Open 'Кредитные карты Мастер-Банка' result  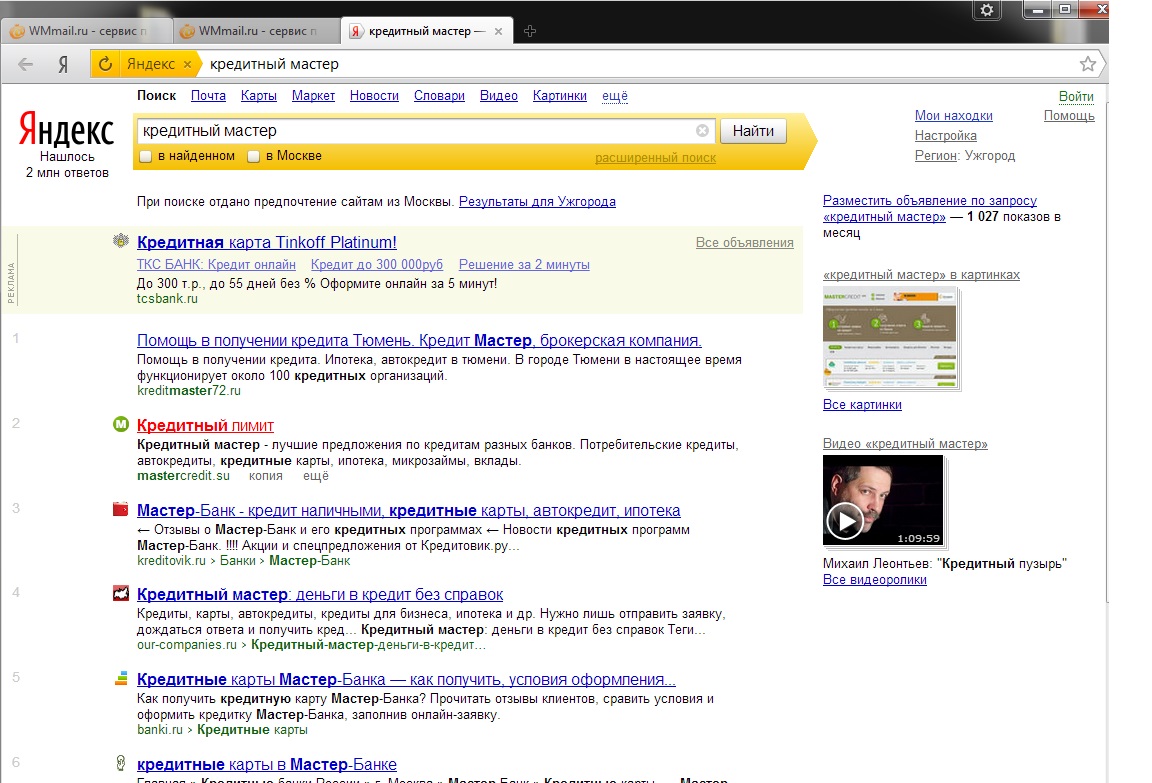click(406, 679)
